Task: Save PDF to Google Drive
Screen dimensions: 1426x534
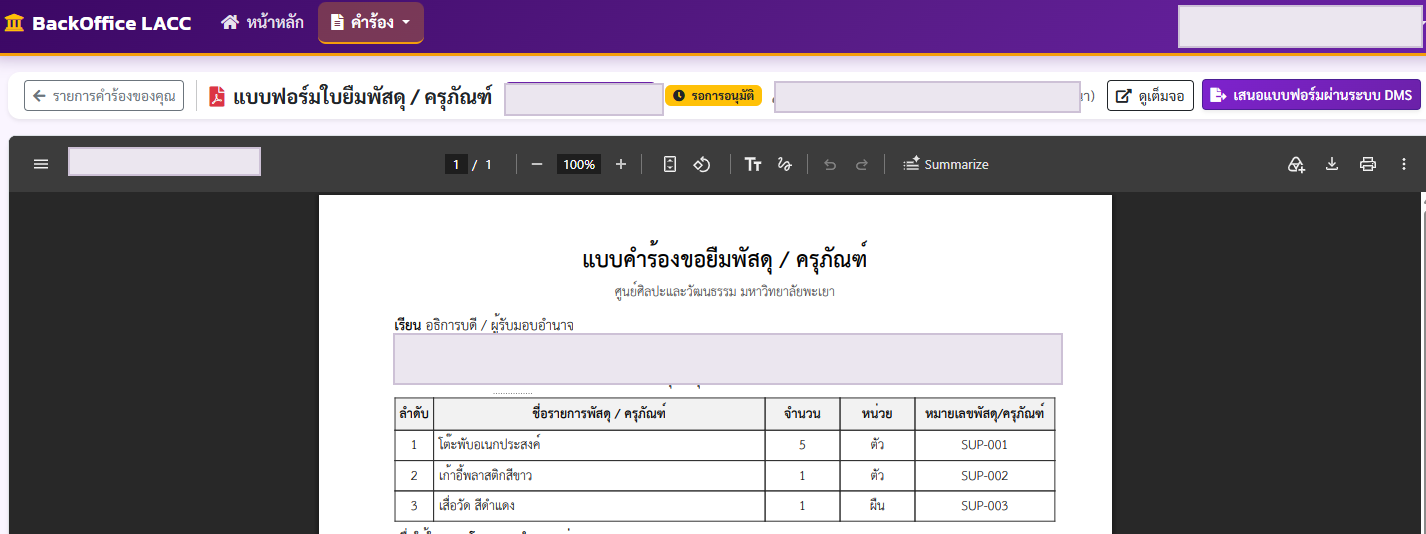Action: (x=1296, y=164)
